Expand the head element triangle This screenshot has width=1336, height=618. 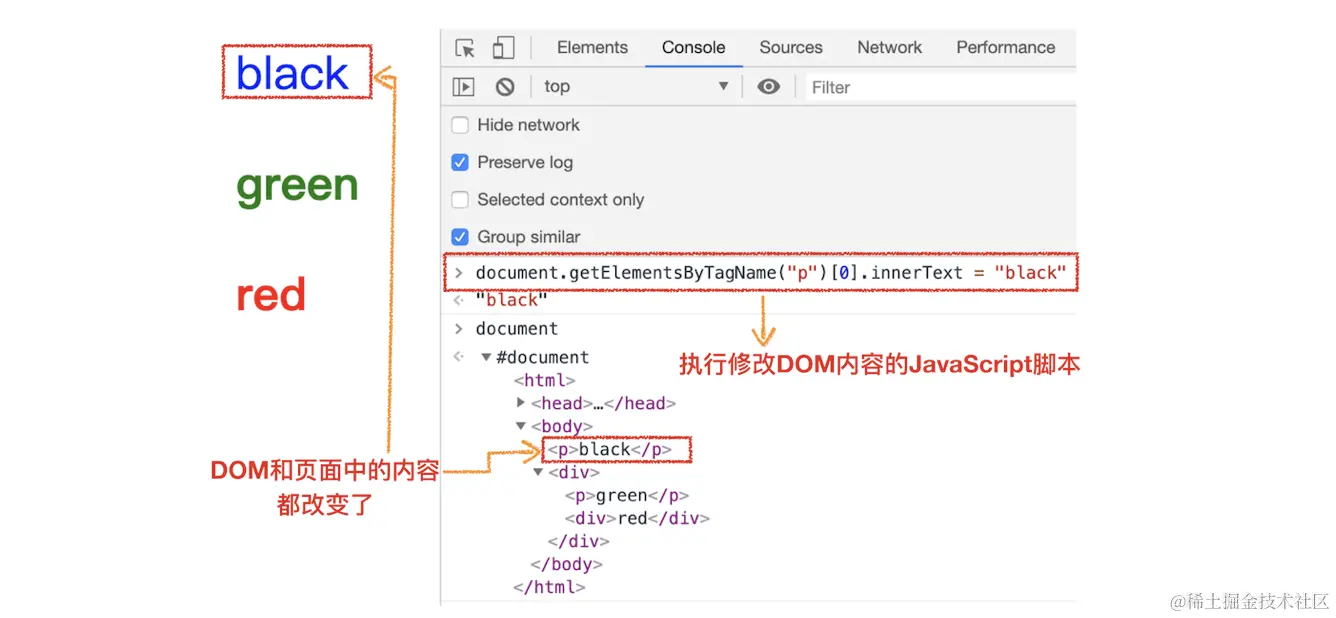click(521, 403)
